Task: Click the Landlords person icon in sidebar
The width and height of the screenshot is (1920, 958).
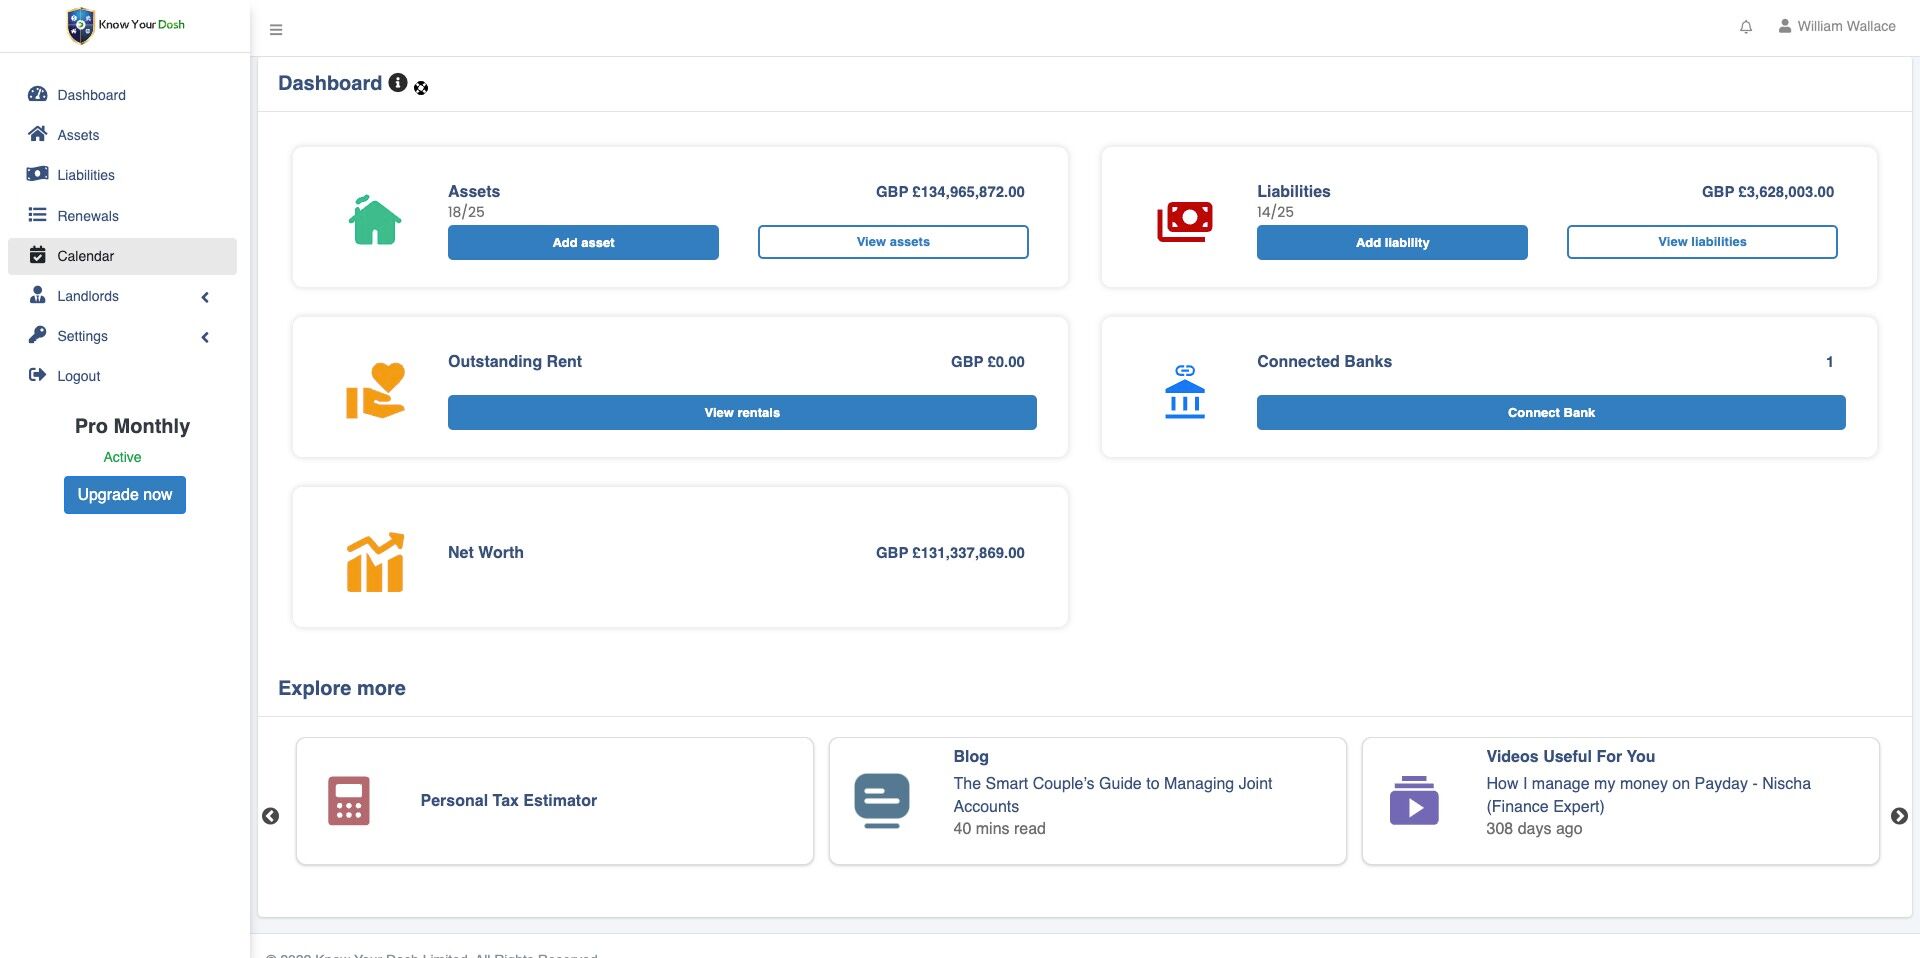Action: click(x=38, y=295)
